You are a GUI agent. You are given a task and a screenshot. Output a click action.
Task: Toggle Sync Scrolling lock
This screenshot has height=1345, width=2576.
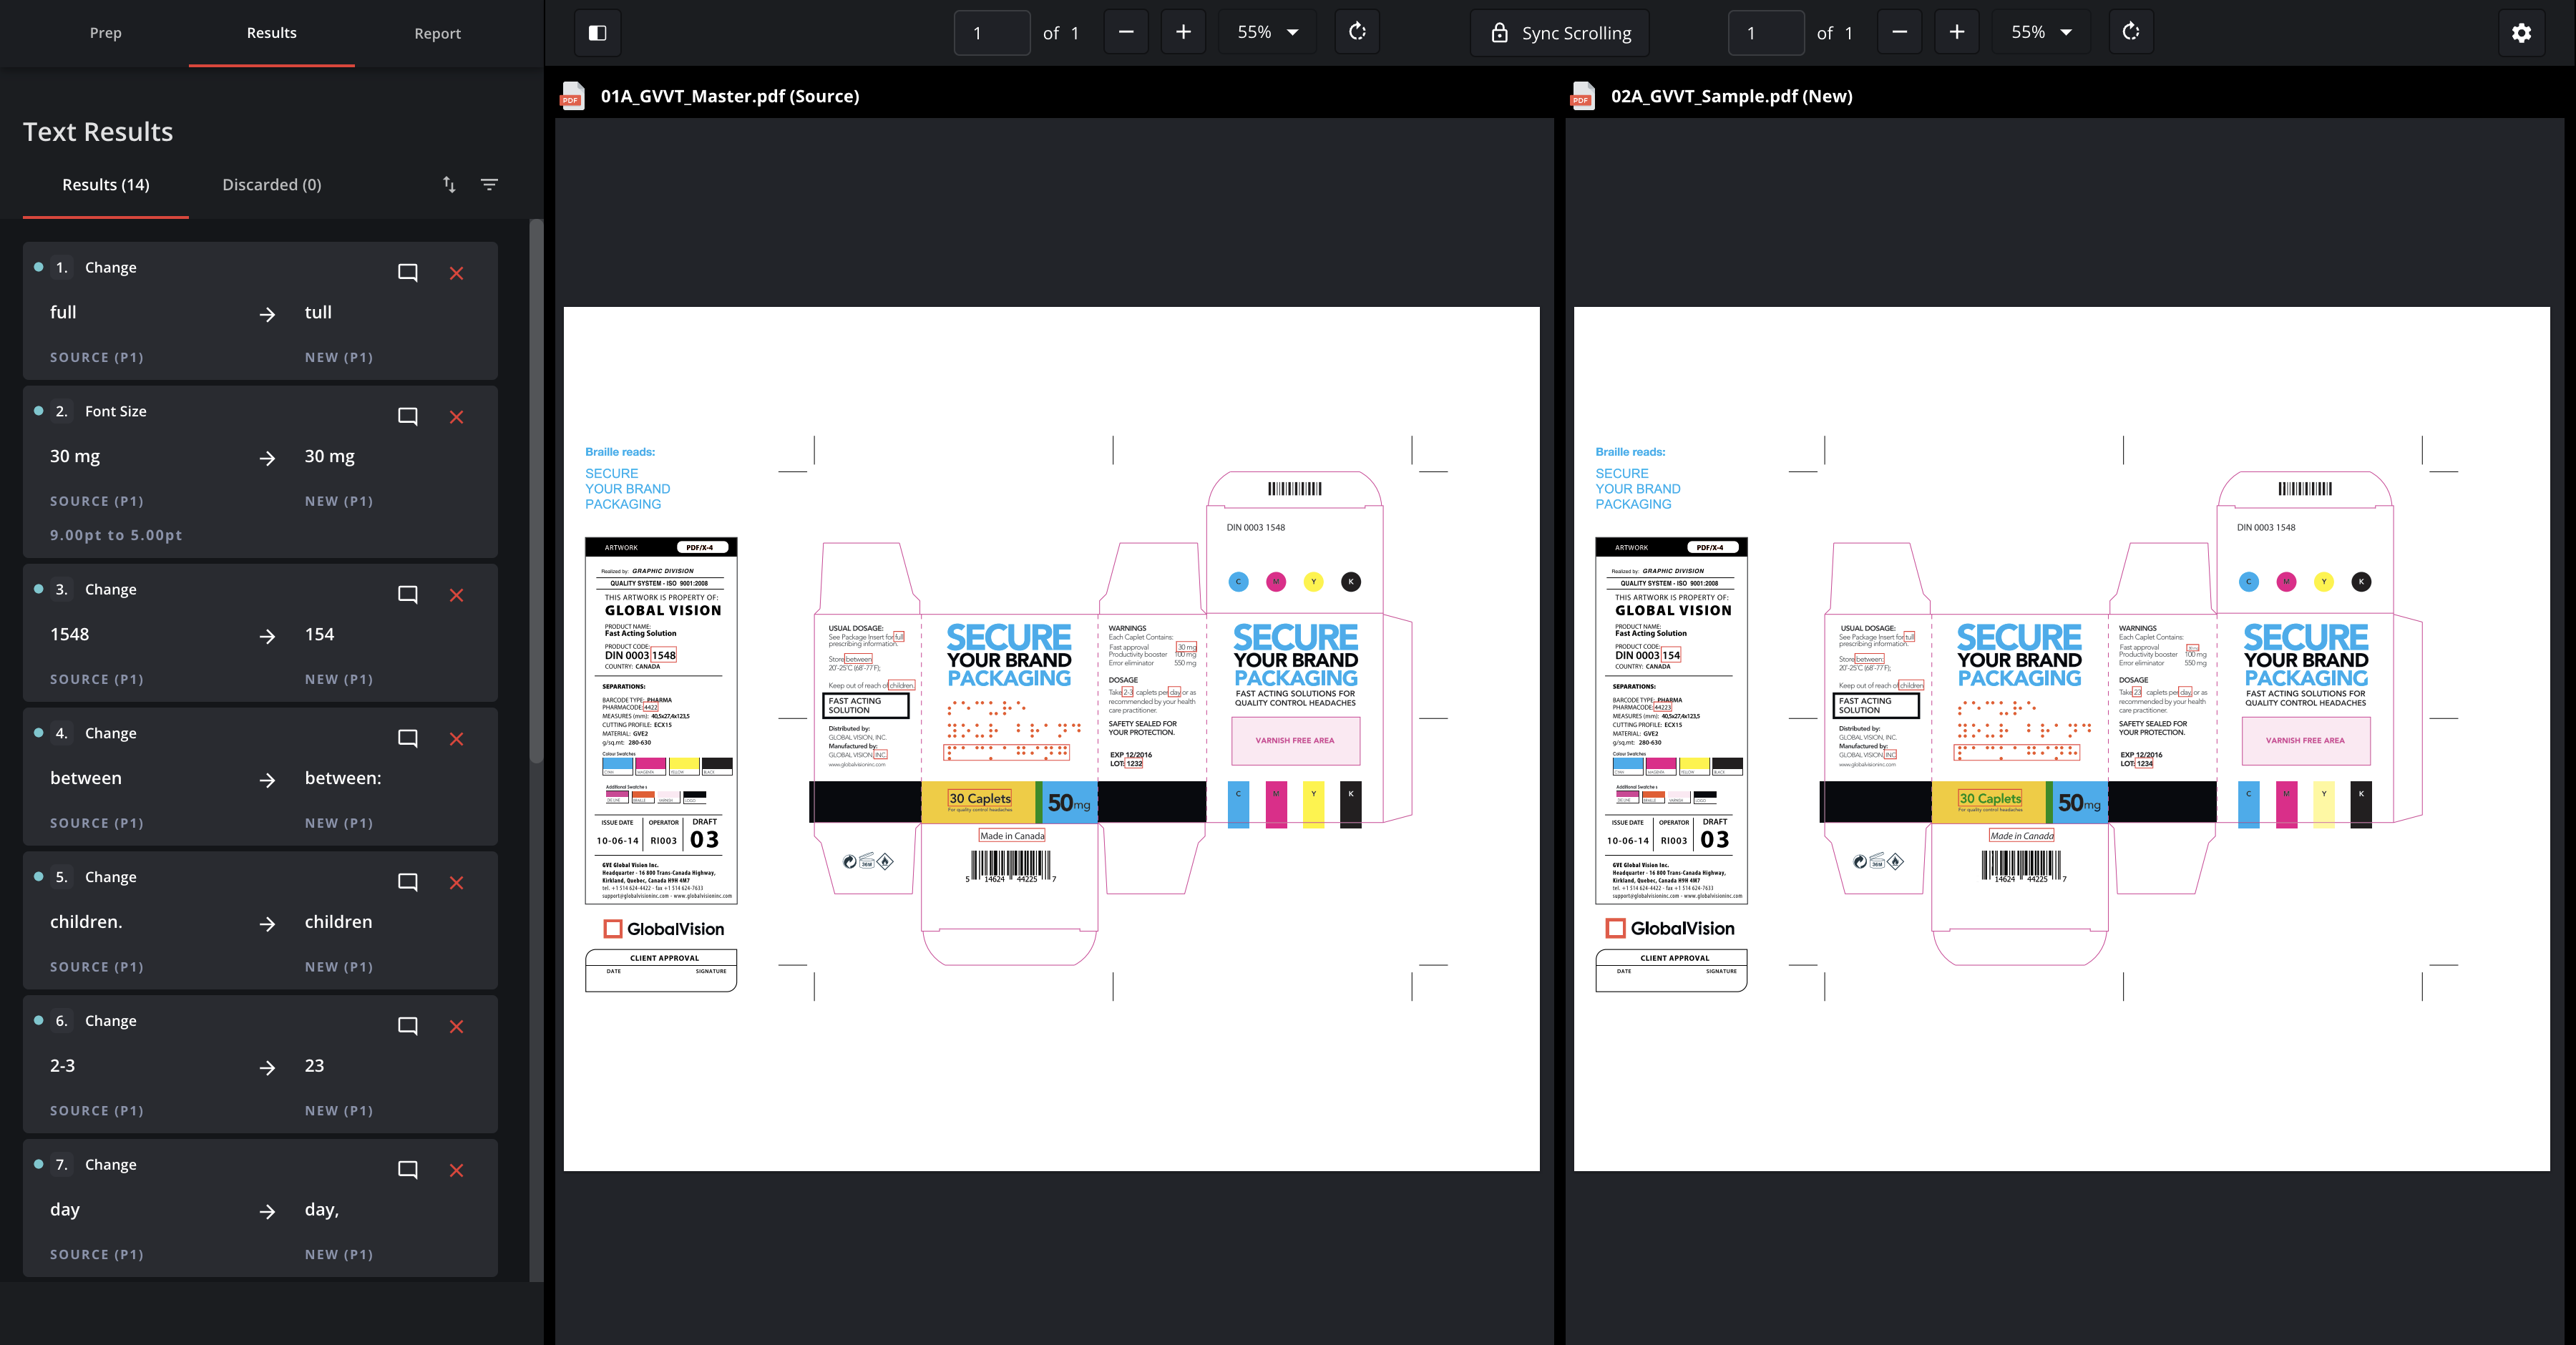[1559, 33]
